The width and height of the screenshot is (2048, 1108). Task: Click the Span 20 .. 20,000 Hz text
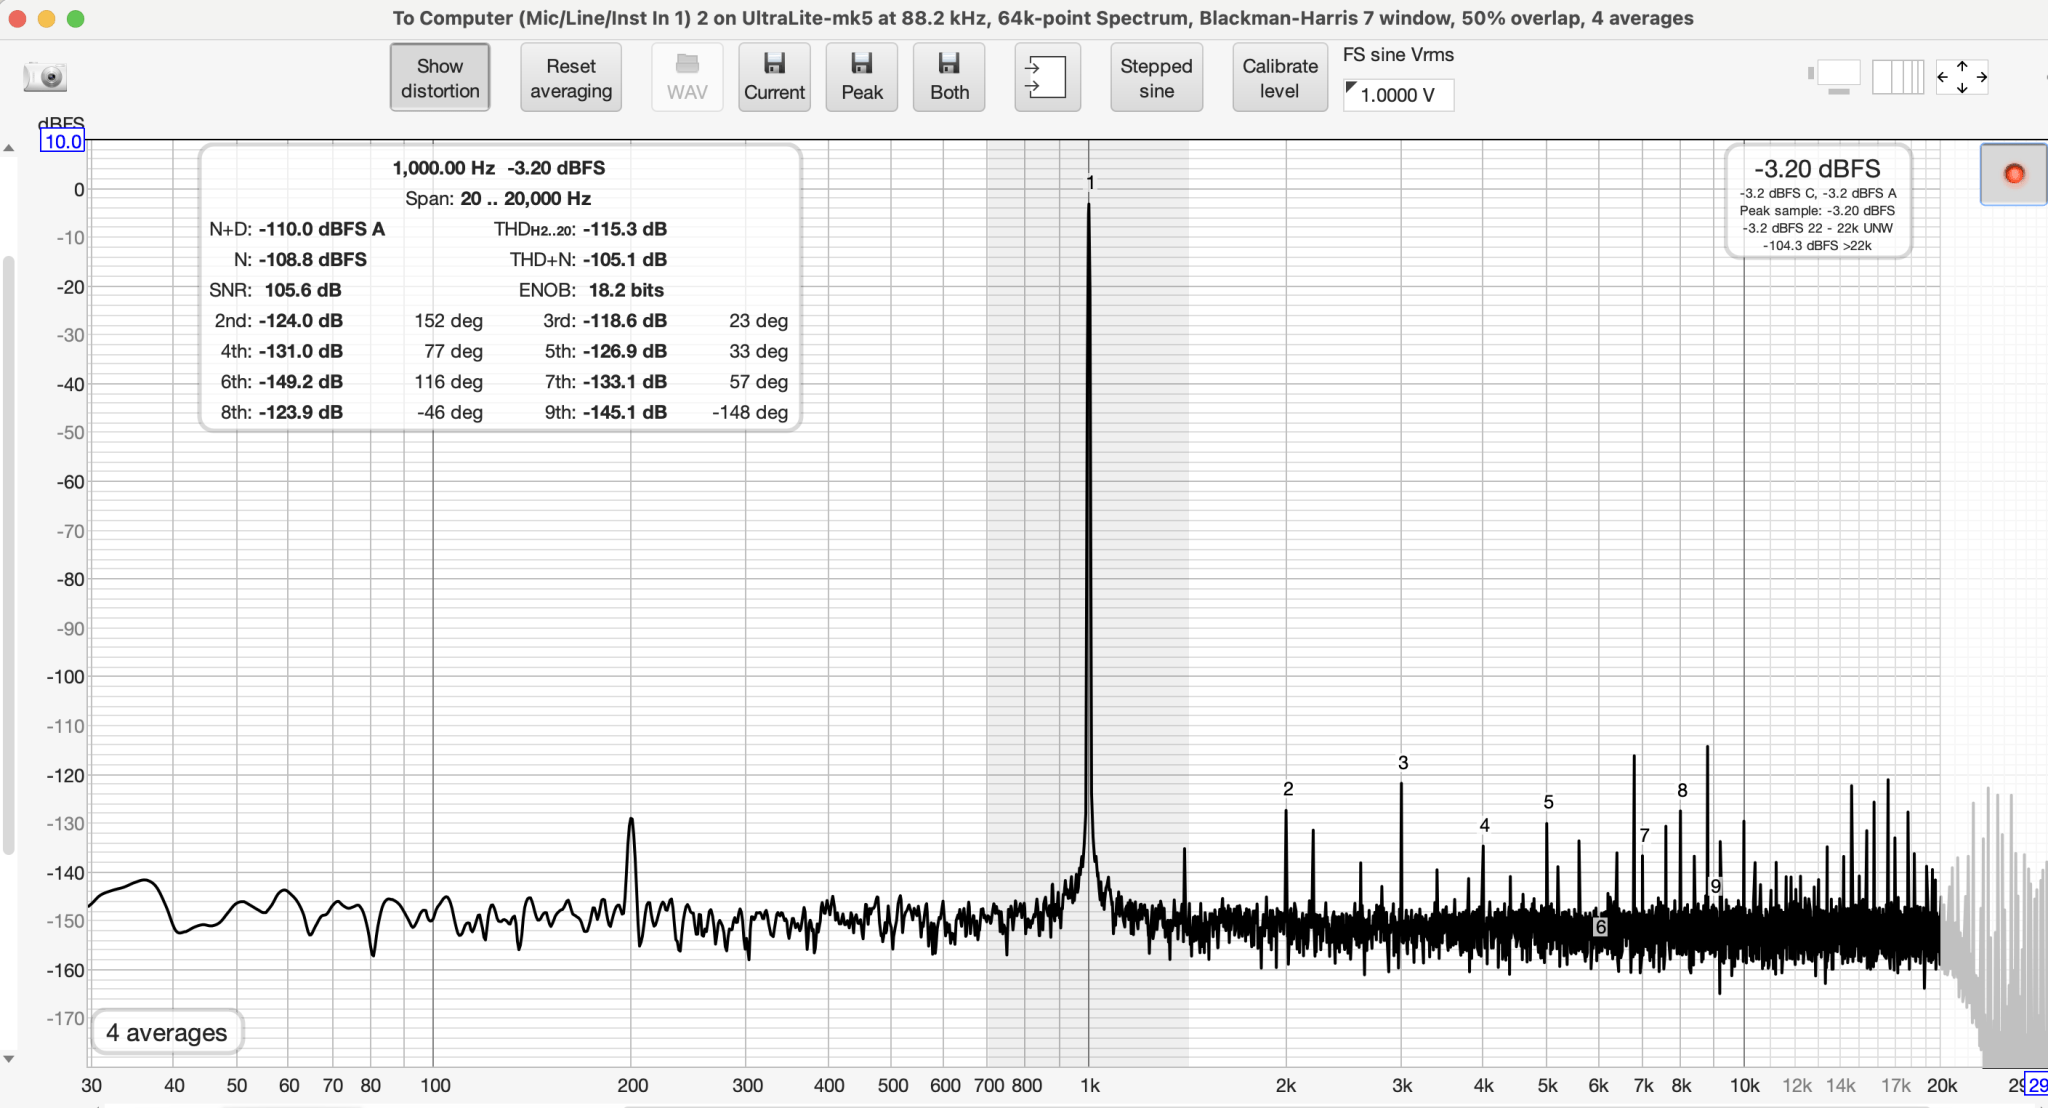(x=498, y=198)
